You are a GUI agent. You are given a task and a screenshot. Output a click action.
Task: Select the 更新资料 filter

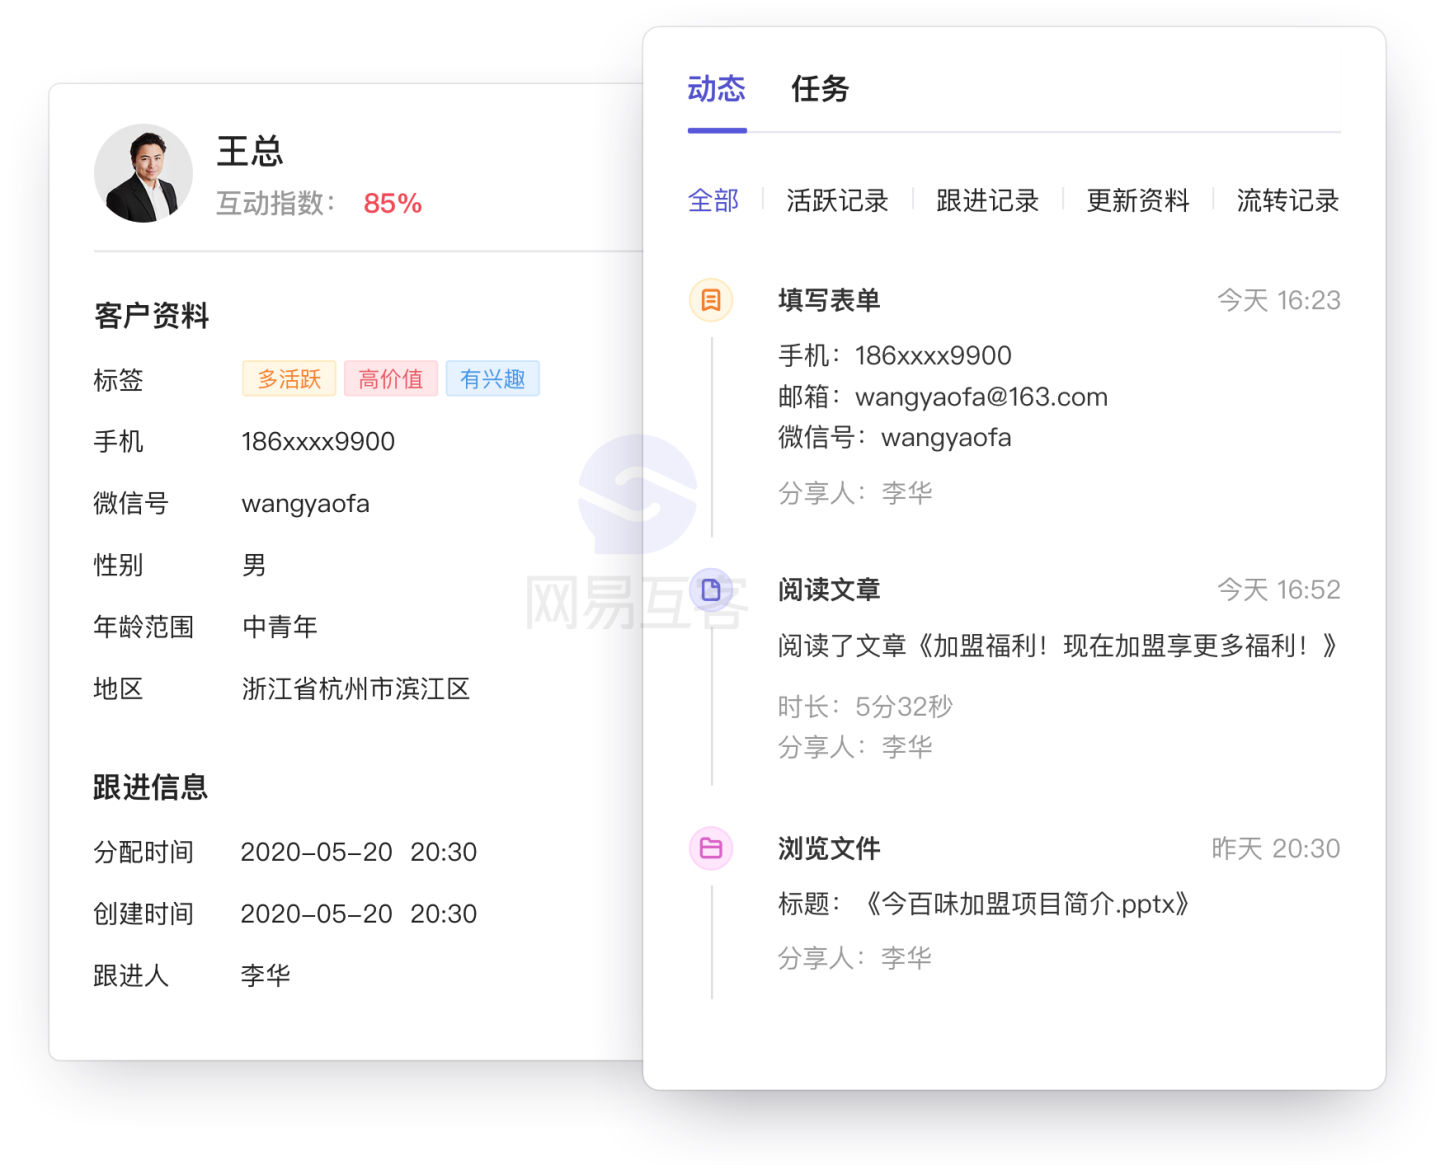(x=1137, y=201)
